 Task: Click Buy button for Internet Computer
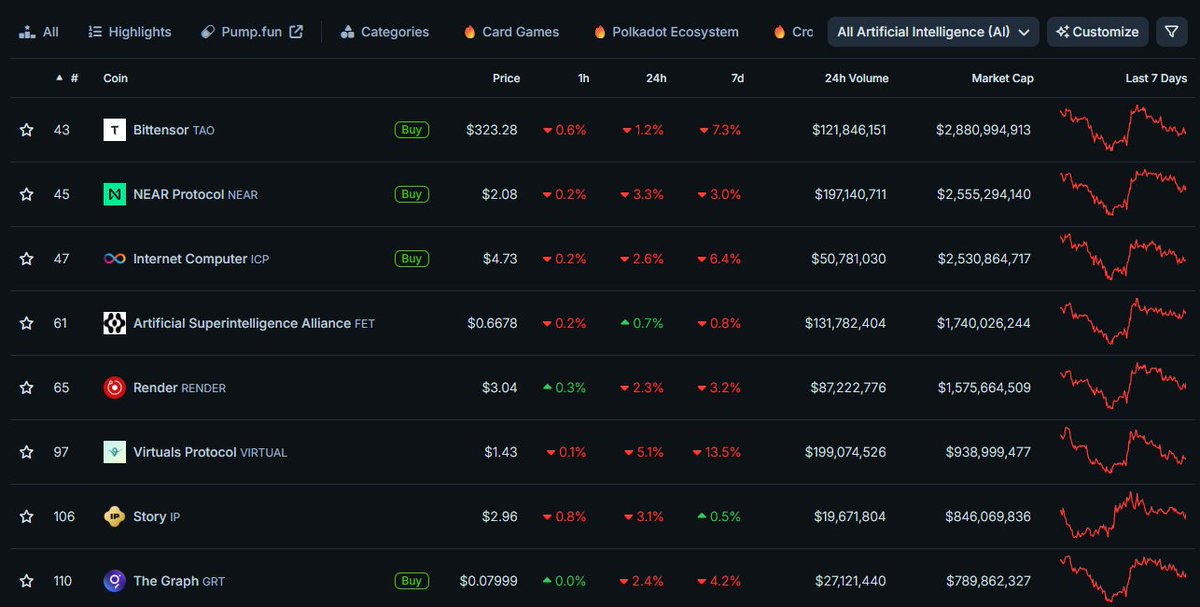pos(412,259)
